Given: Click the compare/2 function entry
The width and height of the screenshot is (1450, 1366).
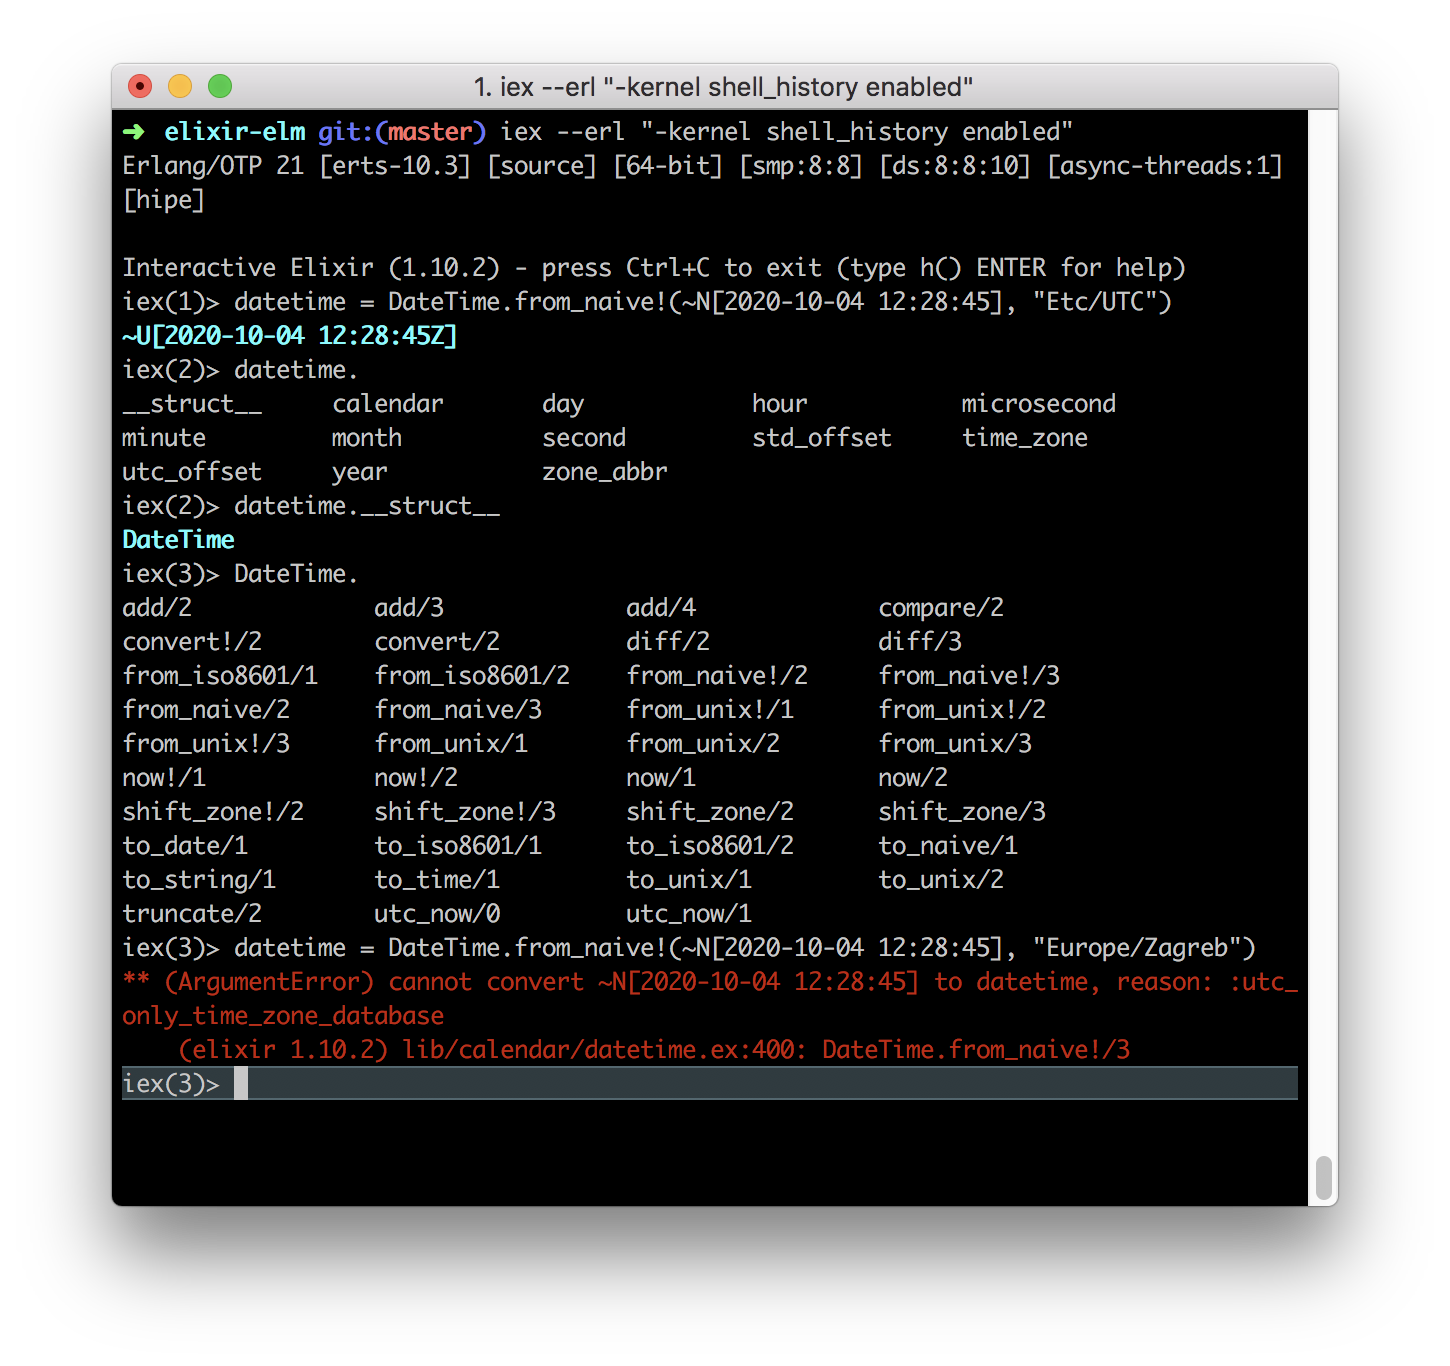Looking at the screenshot, I should [x=940, y=608].
